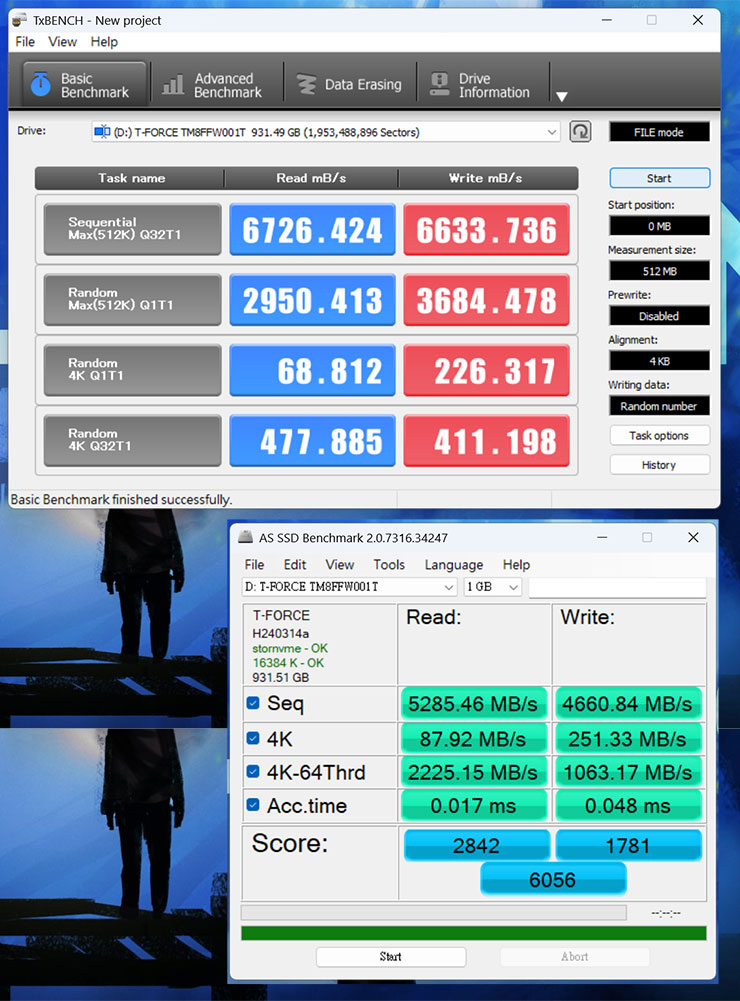Viewport: 740px width, 1001px height.
Task: Start the AS SSD benchmark
Action: (x=391, y=956)
